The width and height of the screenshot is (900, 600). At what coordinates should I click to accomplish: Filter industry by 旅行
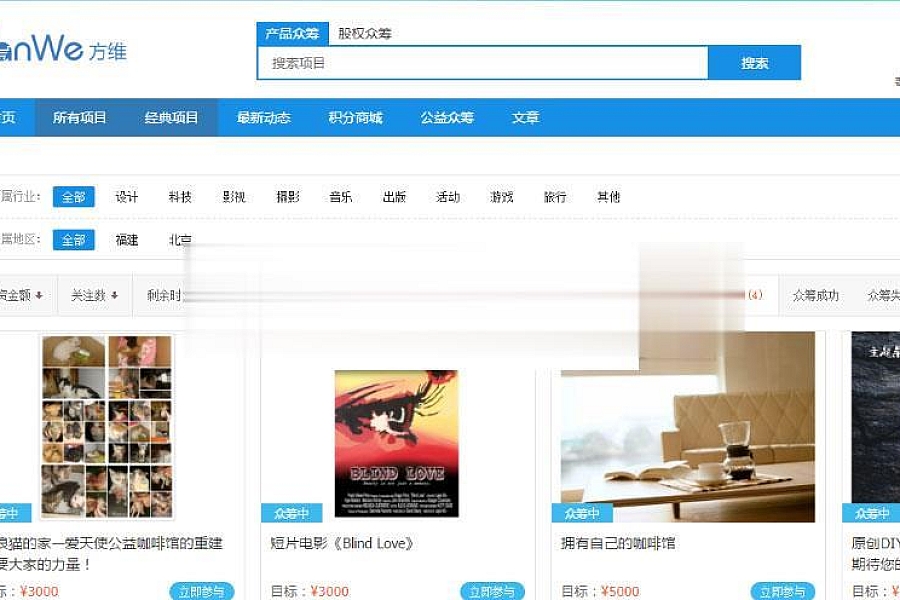(x=555, y=197)
